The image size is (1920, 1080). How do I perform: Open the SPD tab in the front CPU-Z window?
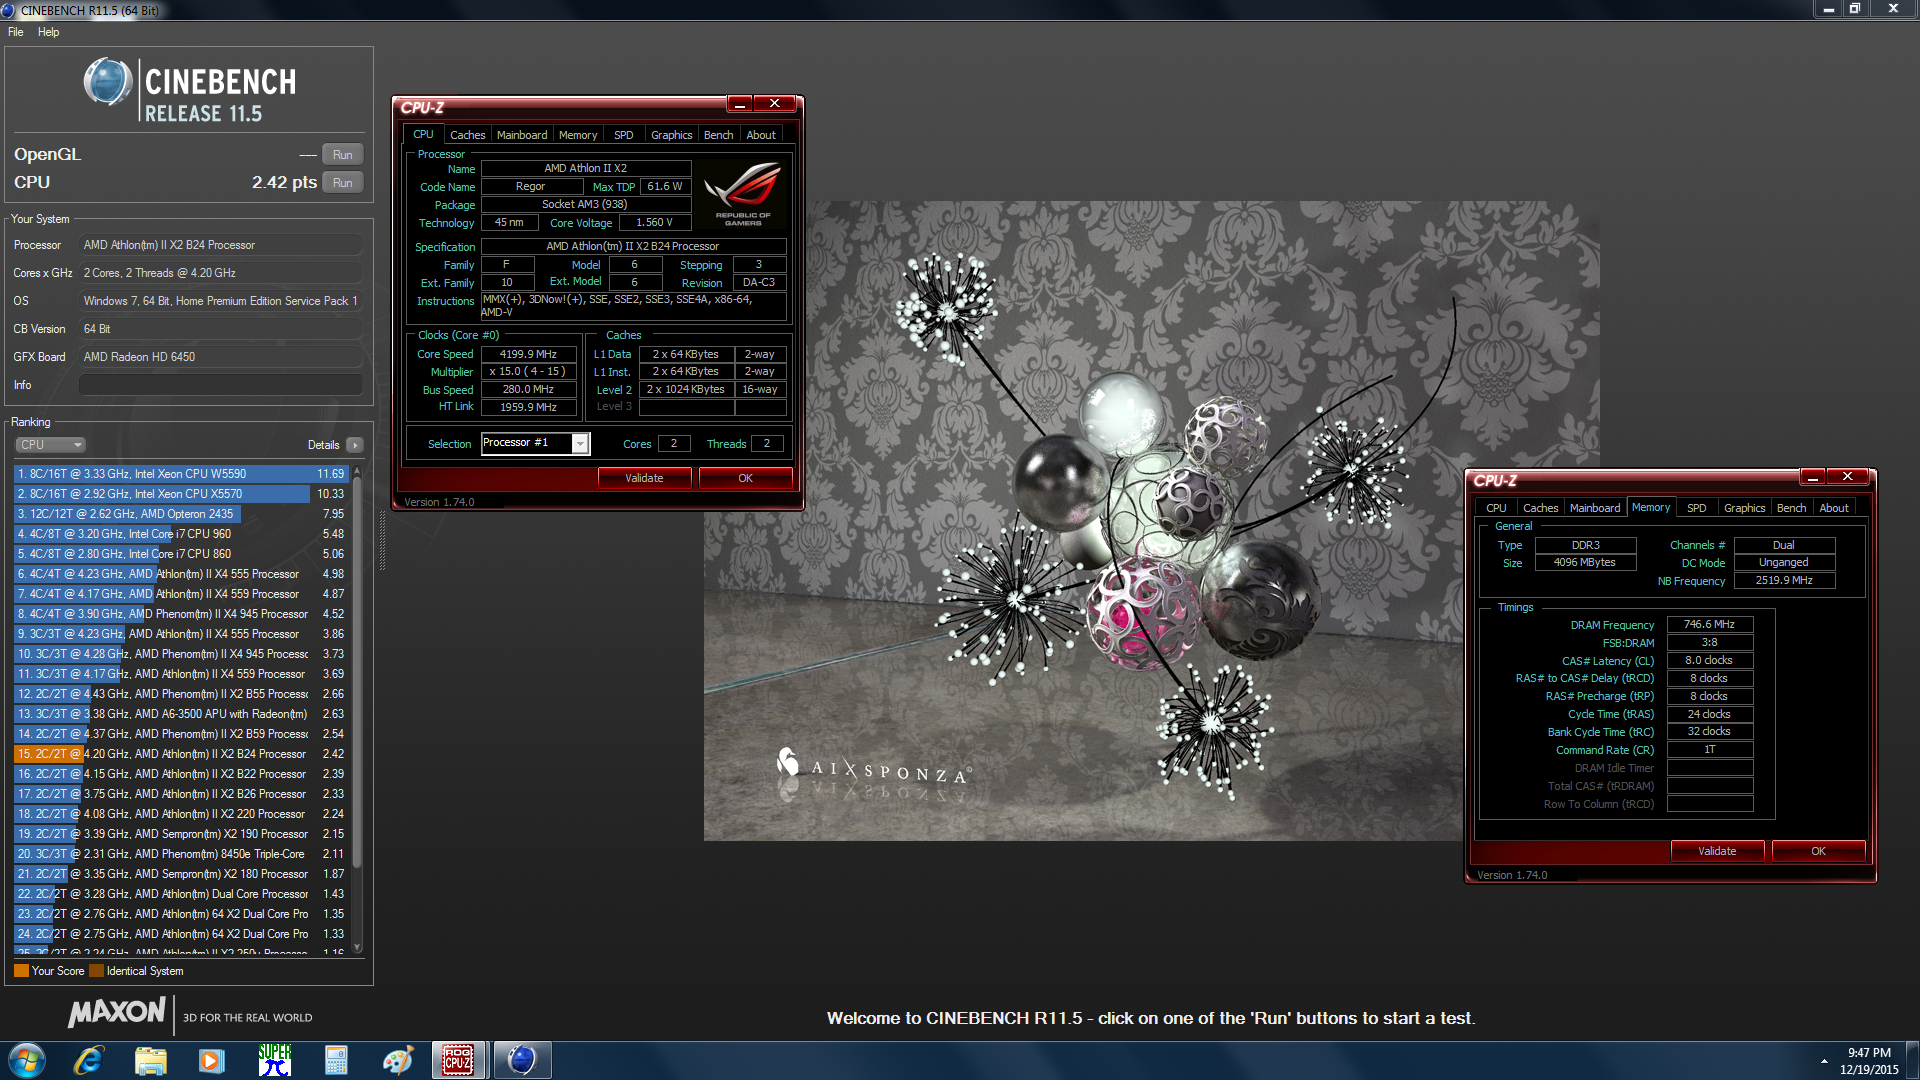pyautogui.click(x=624, y=135)
